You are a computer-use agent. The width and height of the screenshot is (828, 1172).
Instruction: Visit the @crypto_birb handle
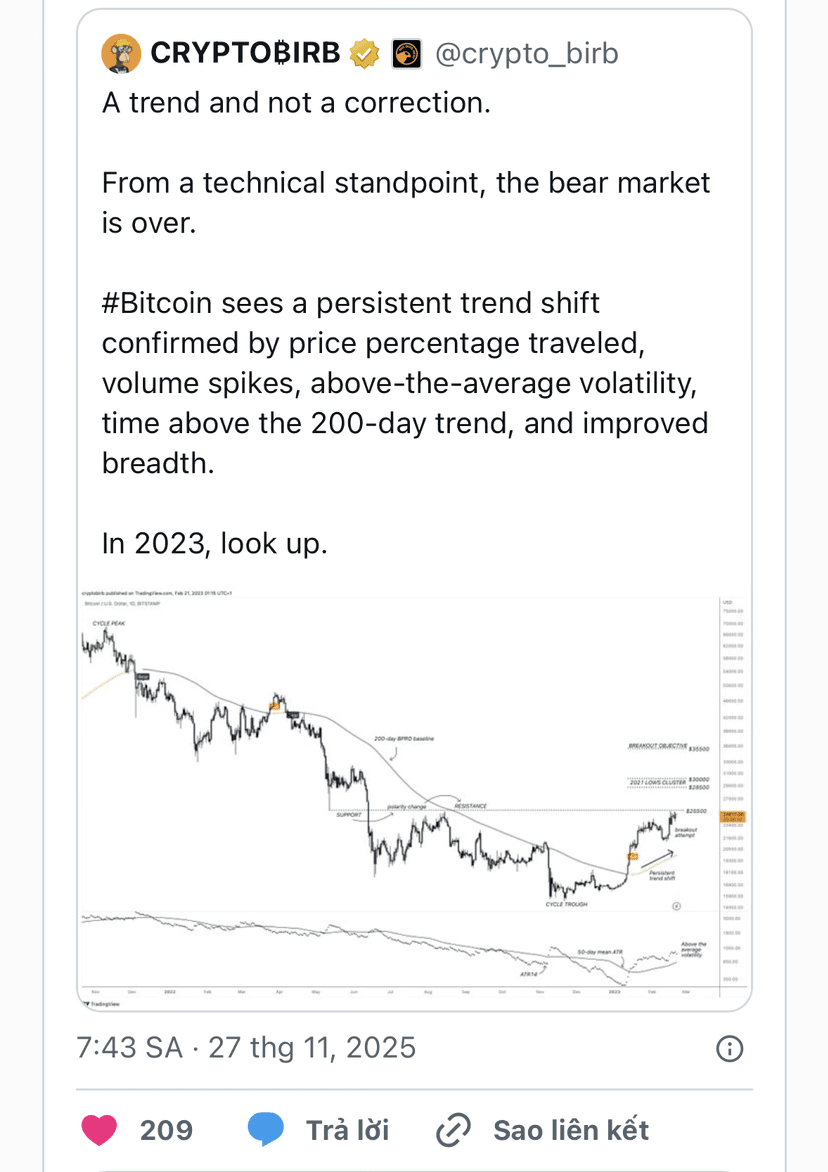pos(527,54)
